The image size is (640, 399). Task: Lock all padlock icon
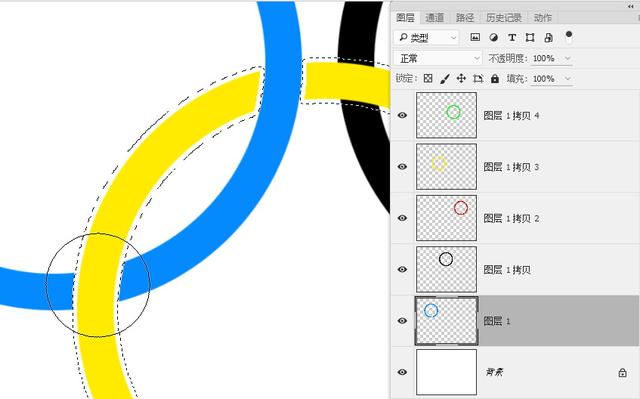tap(495, 78)
